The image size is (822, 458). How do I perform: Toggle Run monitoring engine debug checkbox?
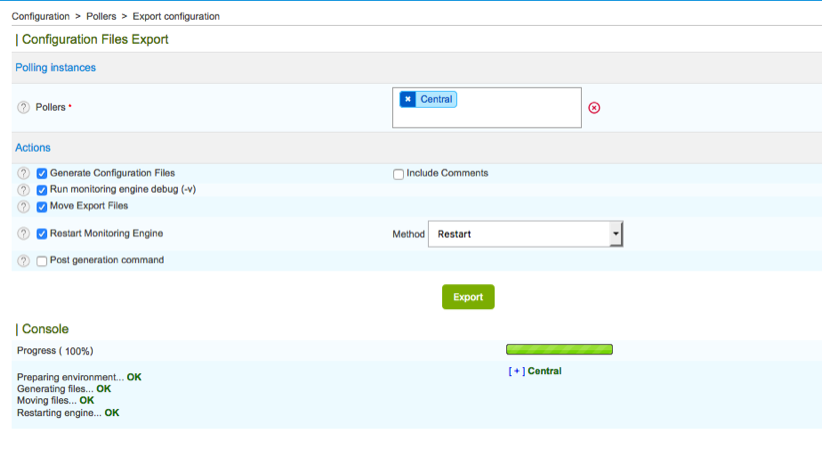[42, 190]
